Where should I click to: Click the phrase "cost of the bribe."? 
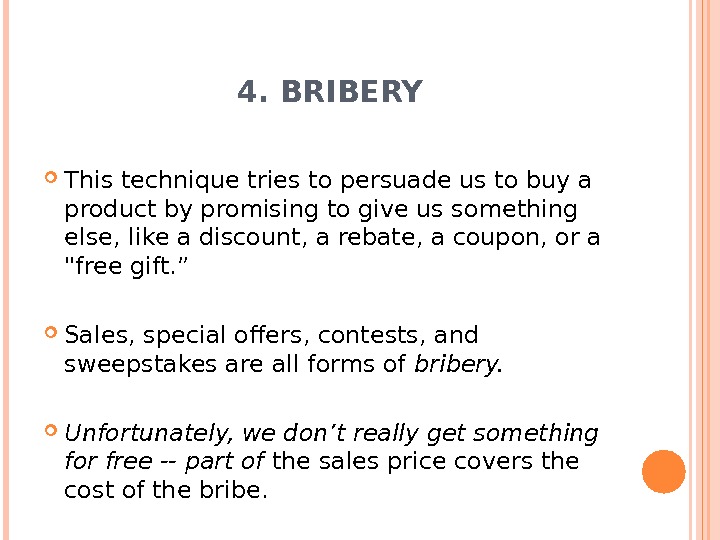click(166, 491)
